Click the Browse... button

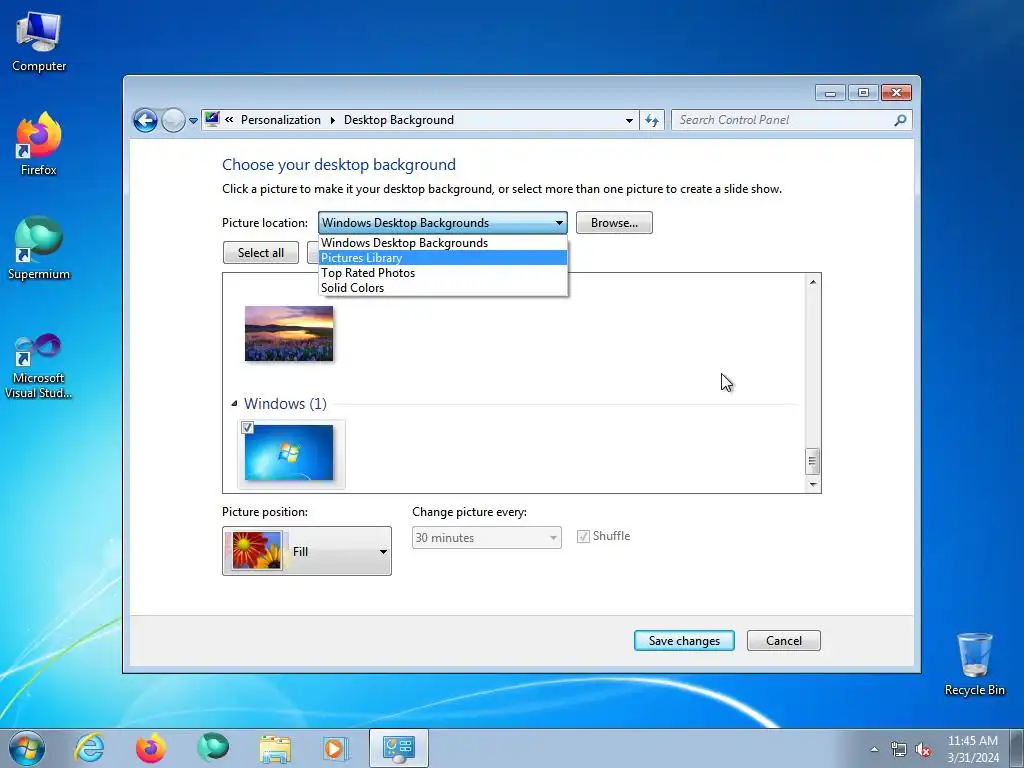tap(614, 223)
